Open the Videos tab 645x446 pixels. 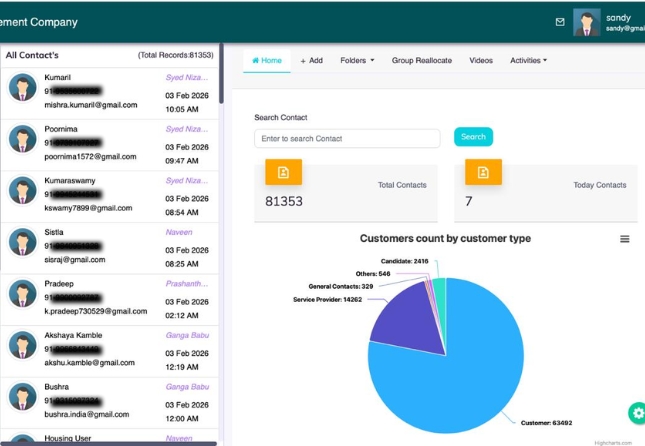coord(481,61)
